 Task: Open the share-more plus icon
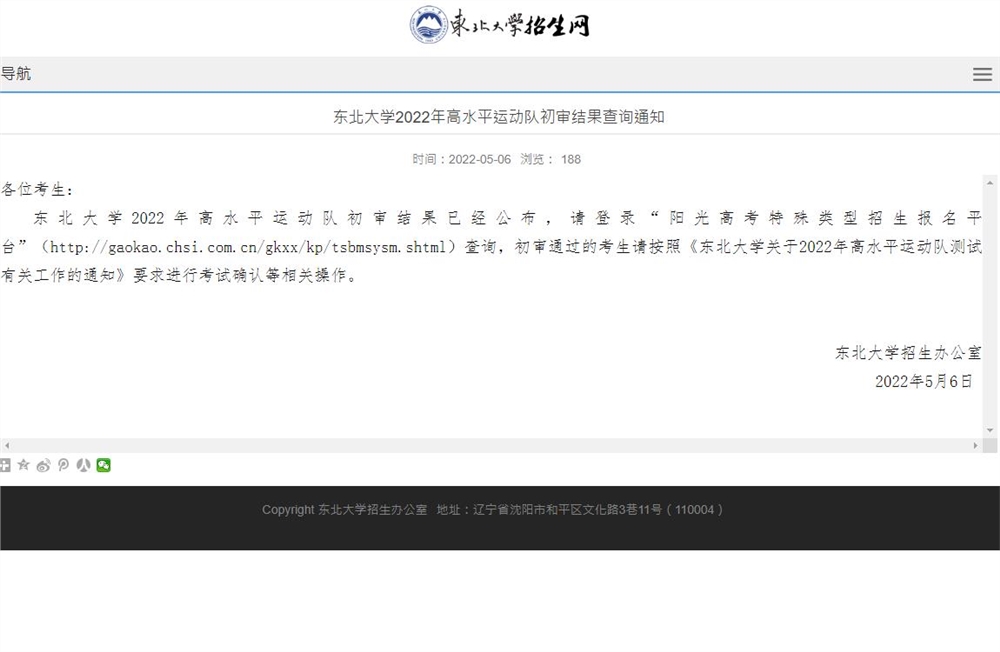point(5,465)
